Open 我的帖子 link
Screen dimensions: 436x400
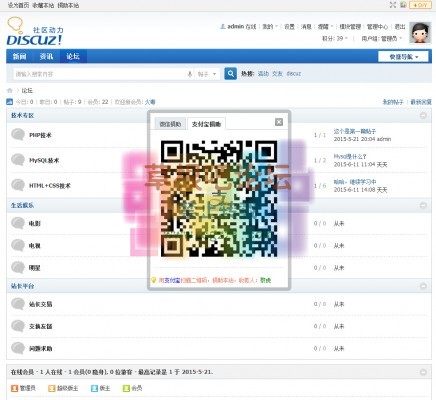click(393, 102)
